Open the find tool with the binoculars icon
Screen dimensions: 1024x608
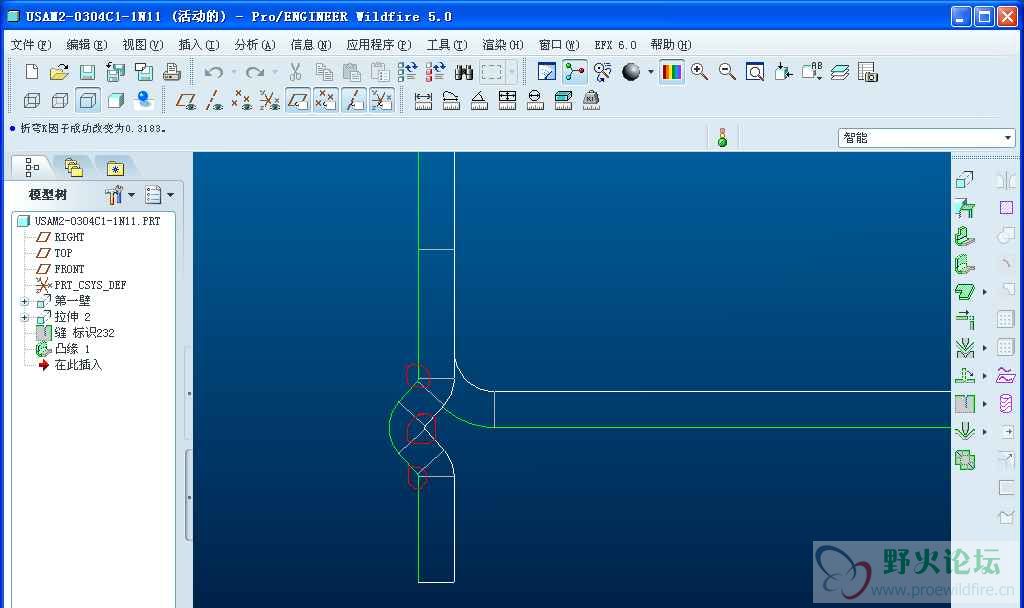click(x=464, y=71)
